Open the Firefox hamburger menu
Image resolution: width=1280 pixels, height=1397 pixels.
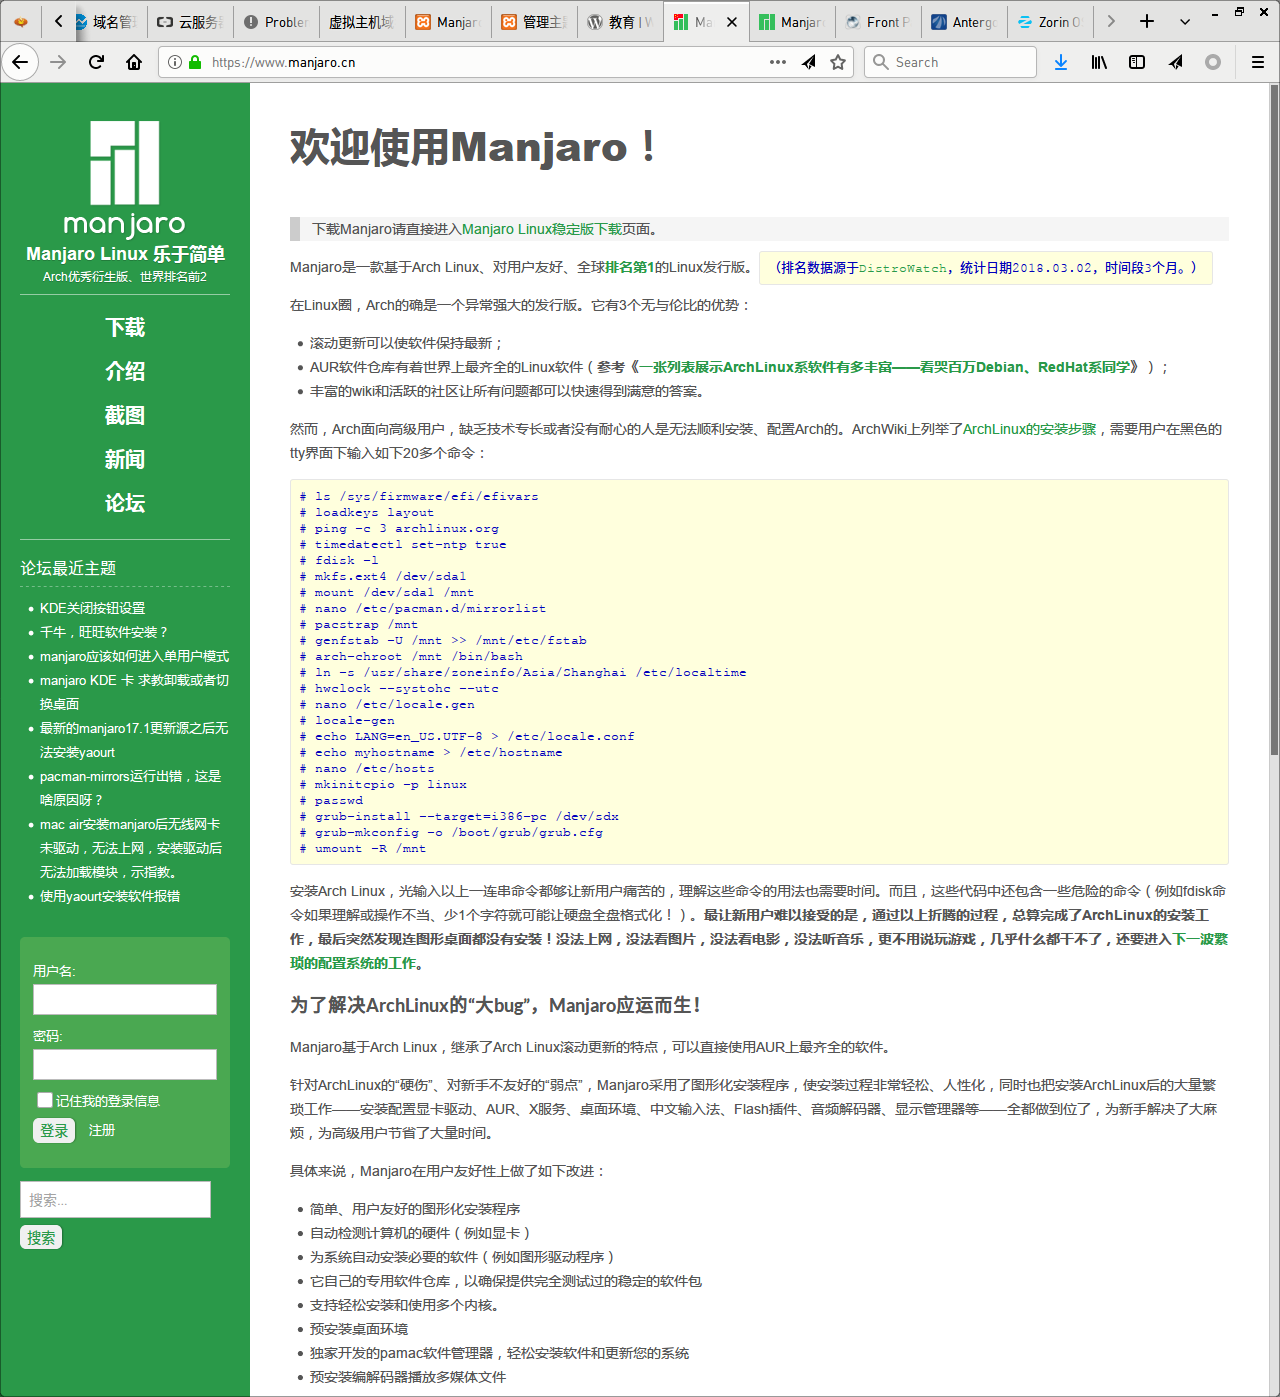1258,62
